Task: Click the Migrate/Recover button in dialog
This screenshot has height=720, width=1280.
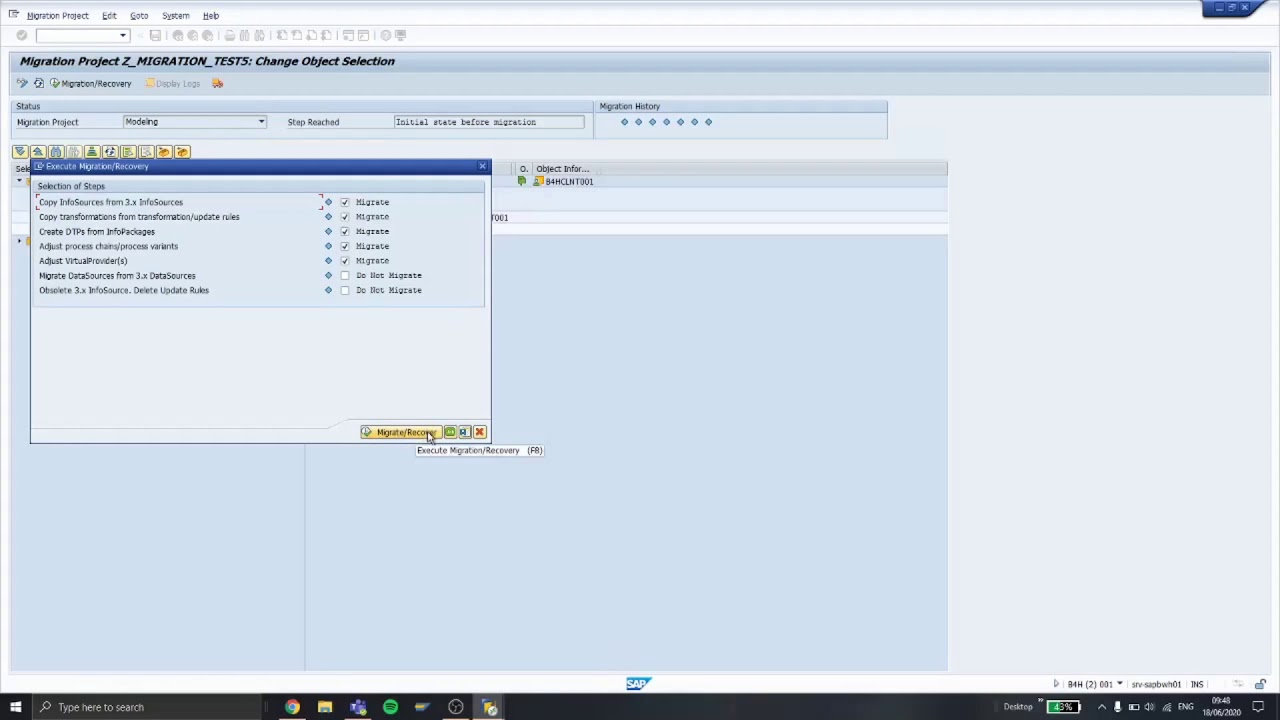Action: point(400,432)
